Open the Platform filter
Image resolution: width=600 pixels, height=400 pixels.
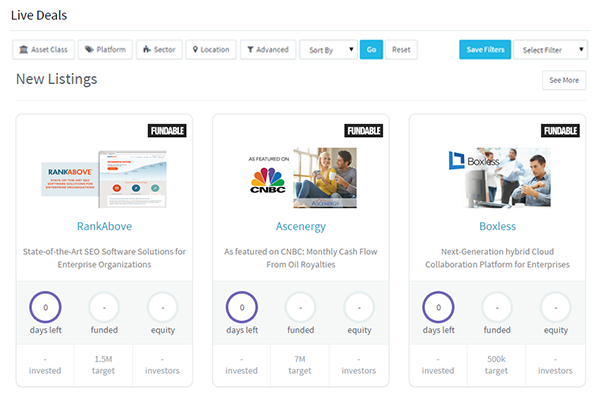click(105, 49)
